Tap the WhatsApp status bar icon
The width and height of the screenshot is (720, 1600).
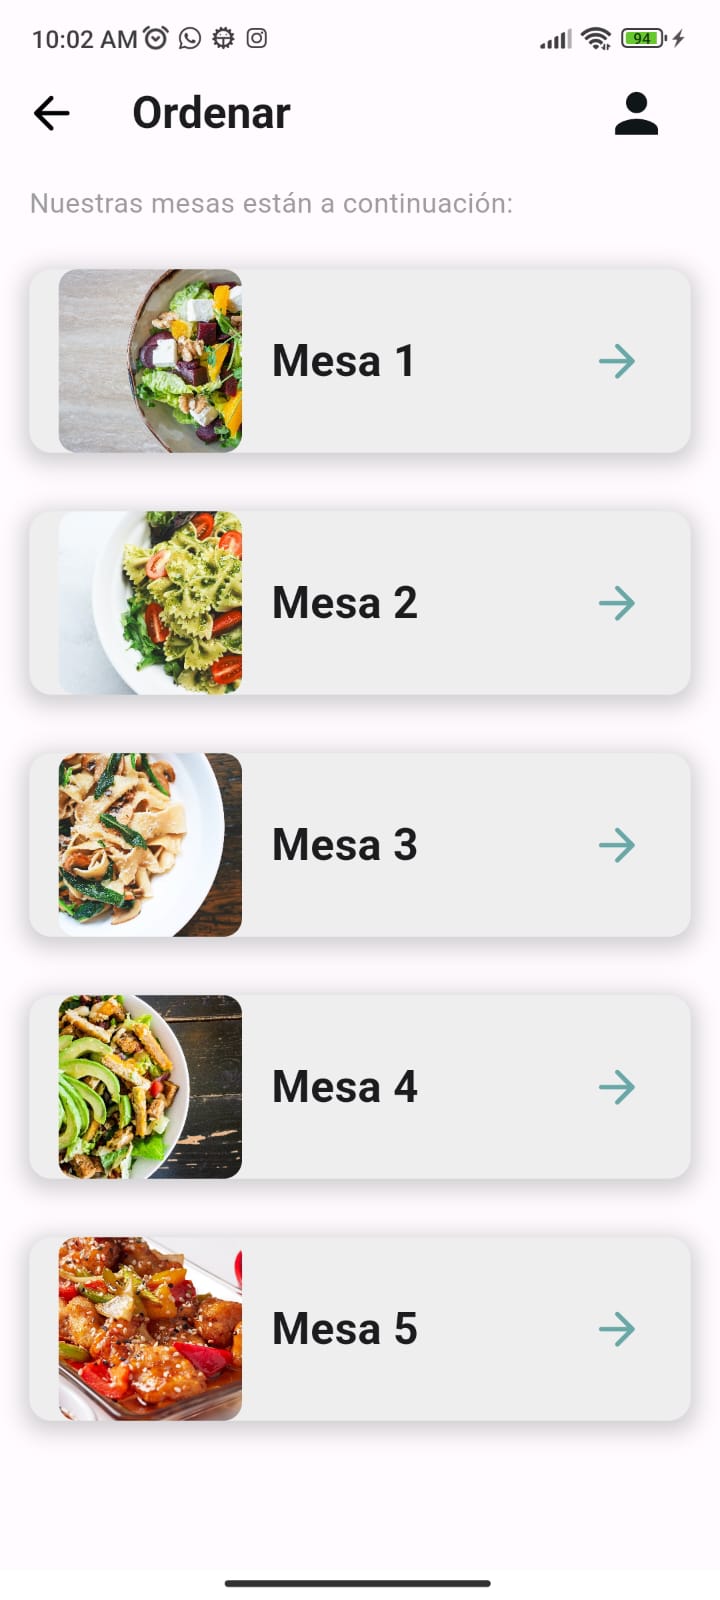[x=190, y=39]
